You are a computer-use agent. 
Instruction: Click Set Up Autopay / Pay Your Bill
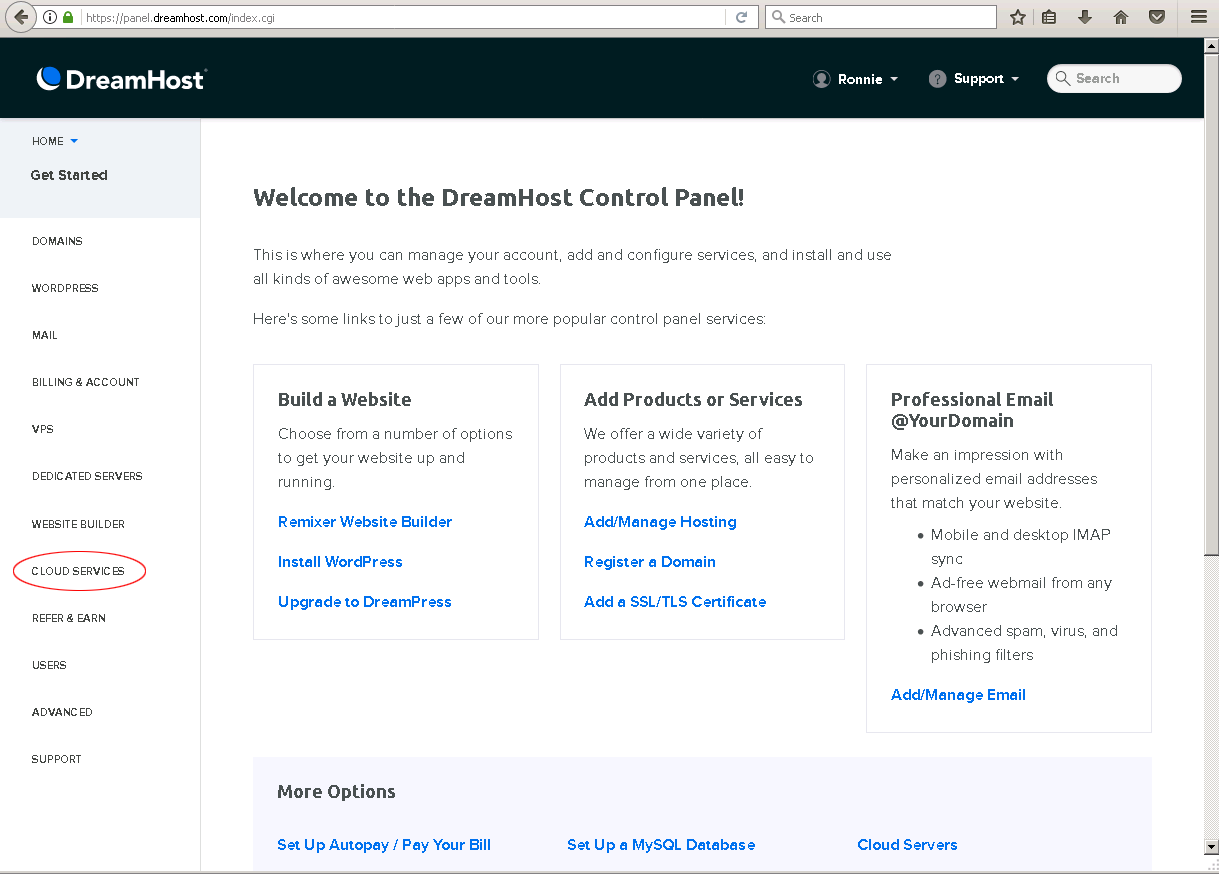[x=384, y=845]
